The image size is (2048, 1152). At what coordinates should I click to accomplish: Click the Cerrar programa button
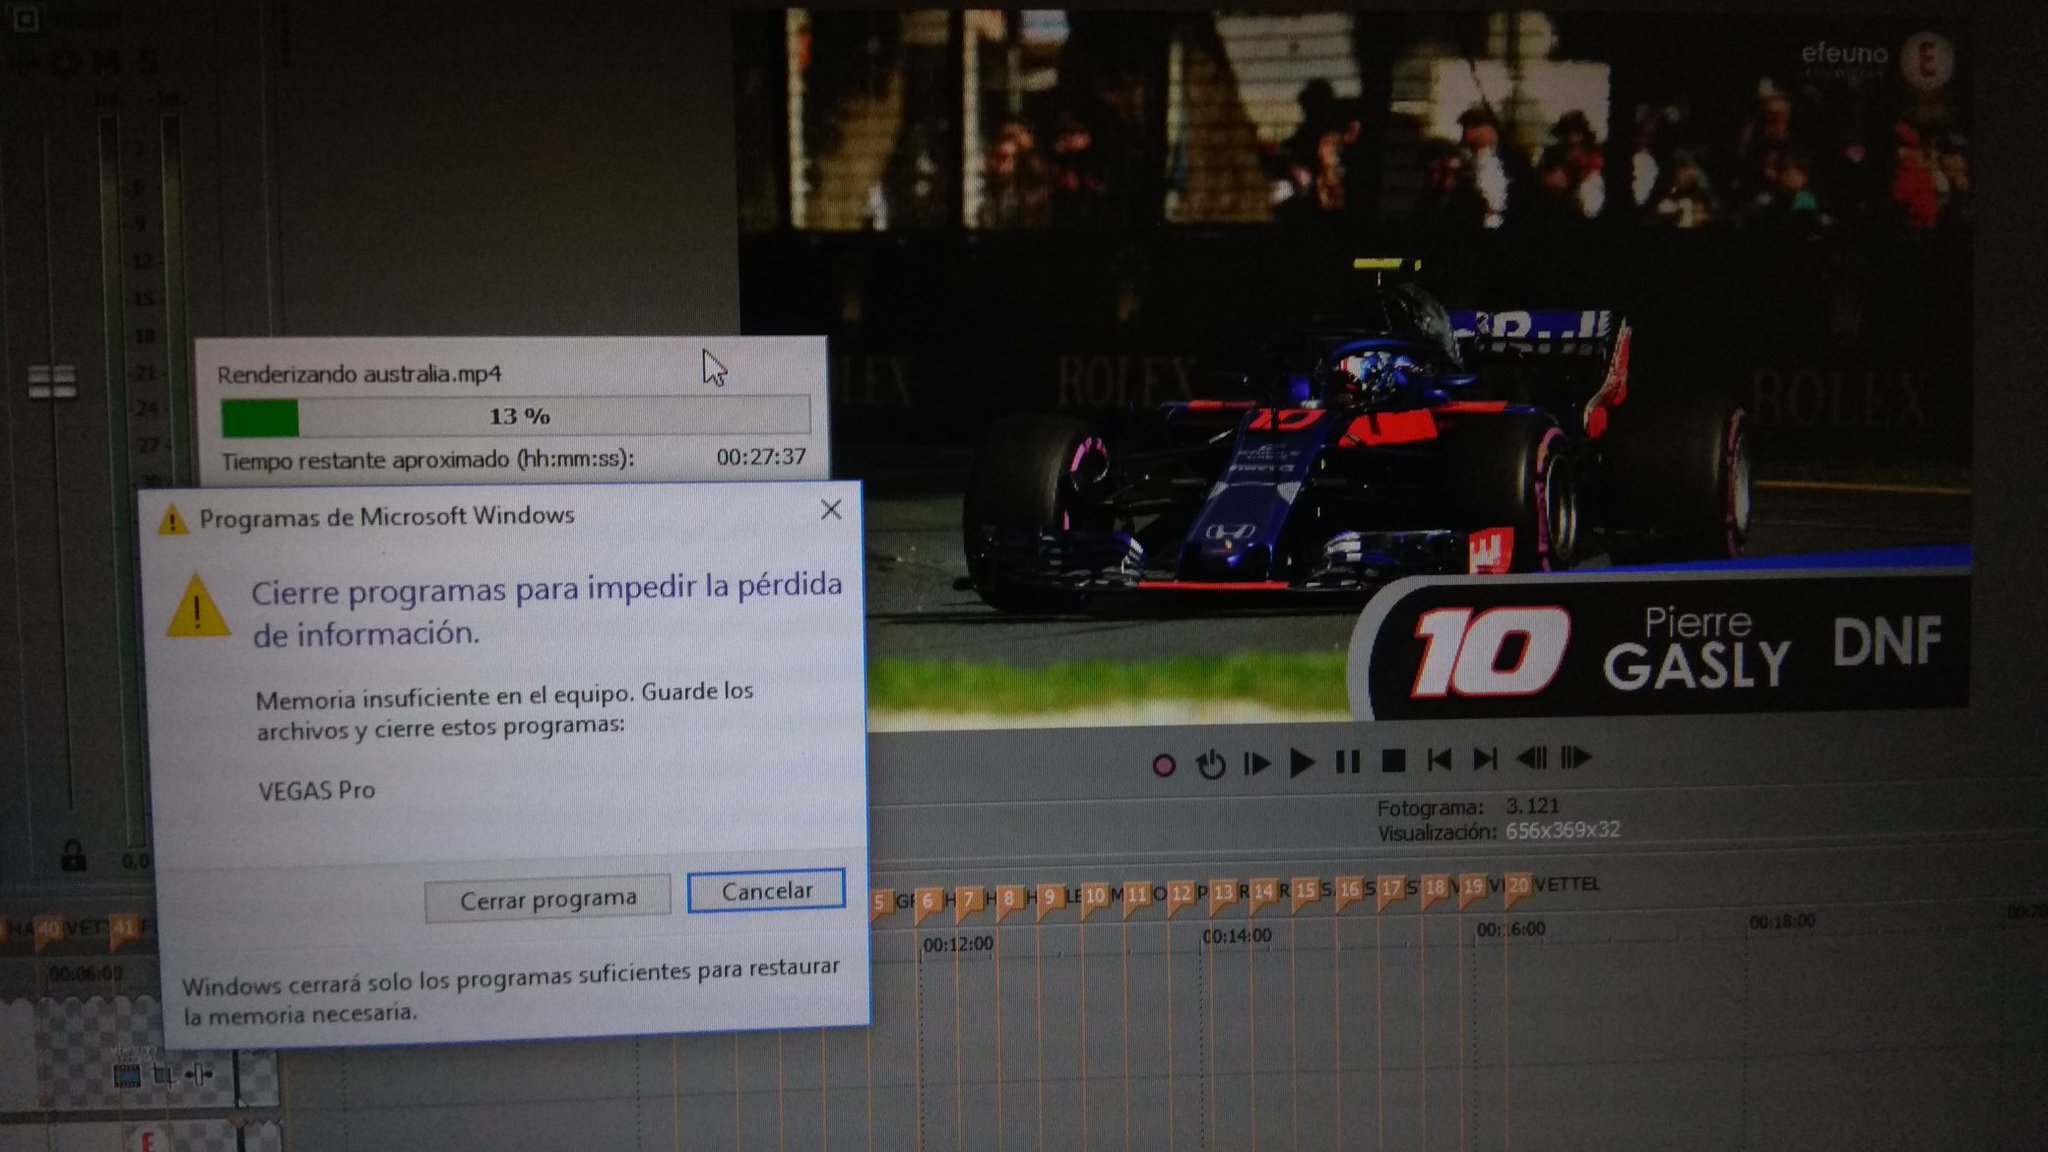(548, 900)
